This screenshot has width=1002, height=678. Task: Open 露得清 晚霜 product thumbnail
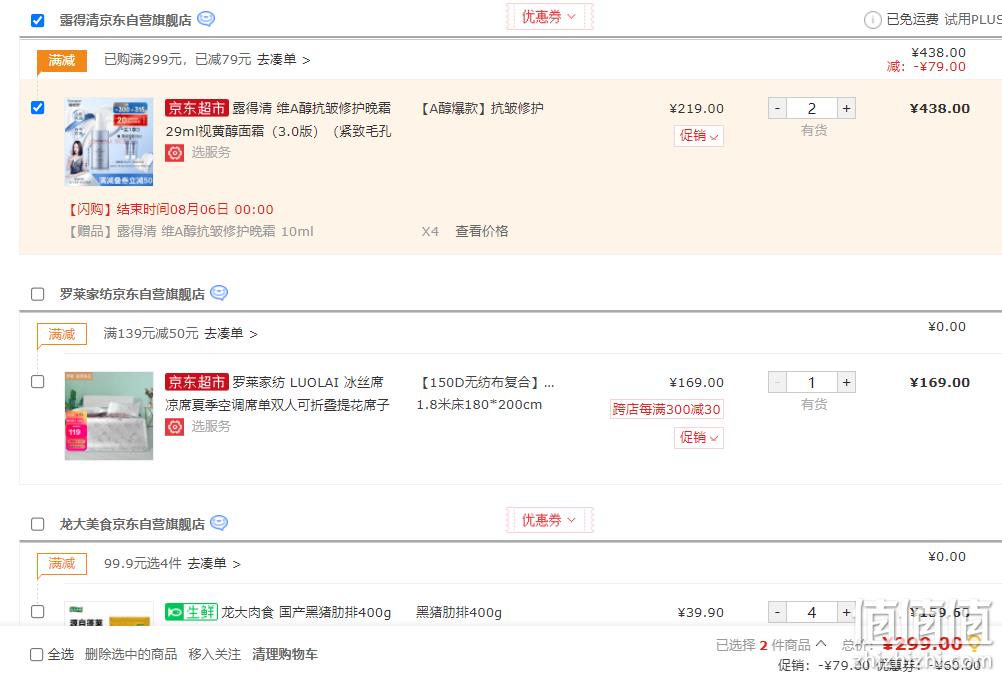(x=109, y=142)
